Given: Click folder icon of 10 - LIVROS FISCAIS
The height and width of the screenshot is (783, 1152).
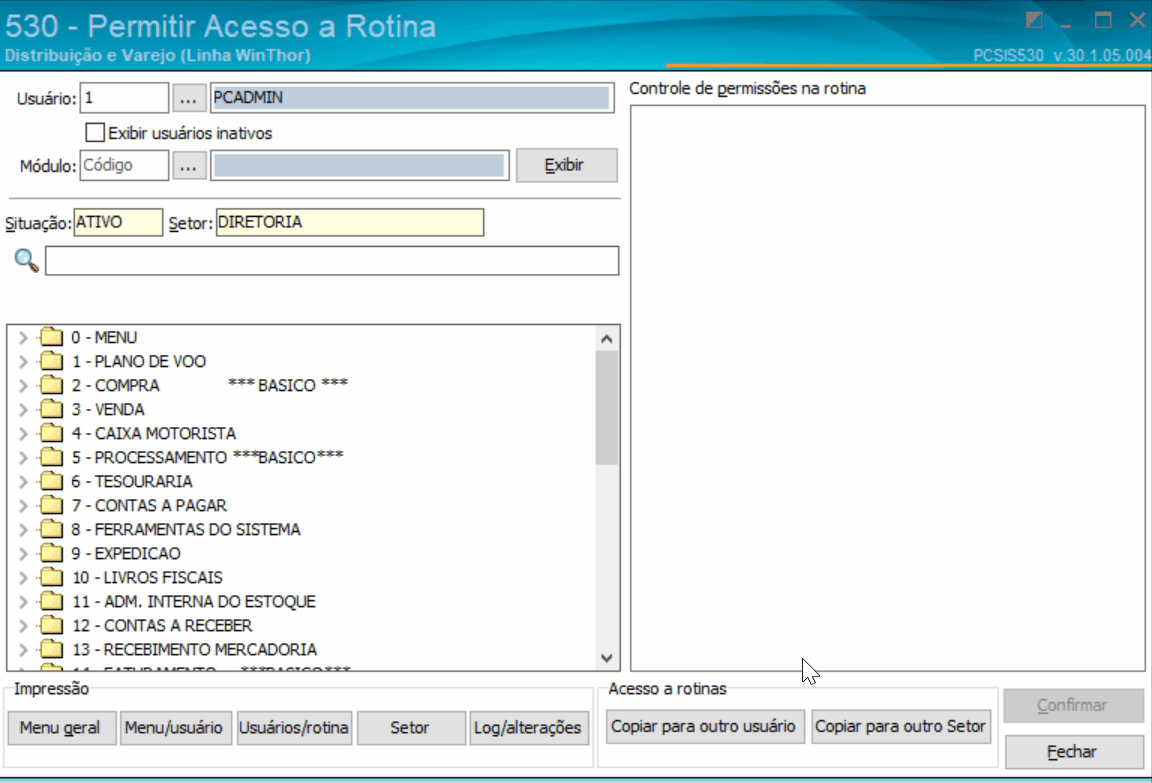Looking at the screenshot, I should coord(51,577).
